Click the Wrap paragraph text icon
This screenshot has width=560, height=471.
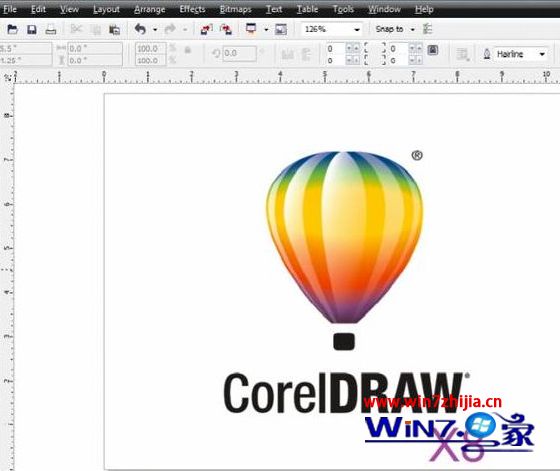point(463,55)
